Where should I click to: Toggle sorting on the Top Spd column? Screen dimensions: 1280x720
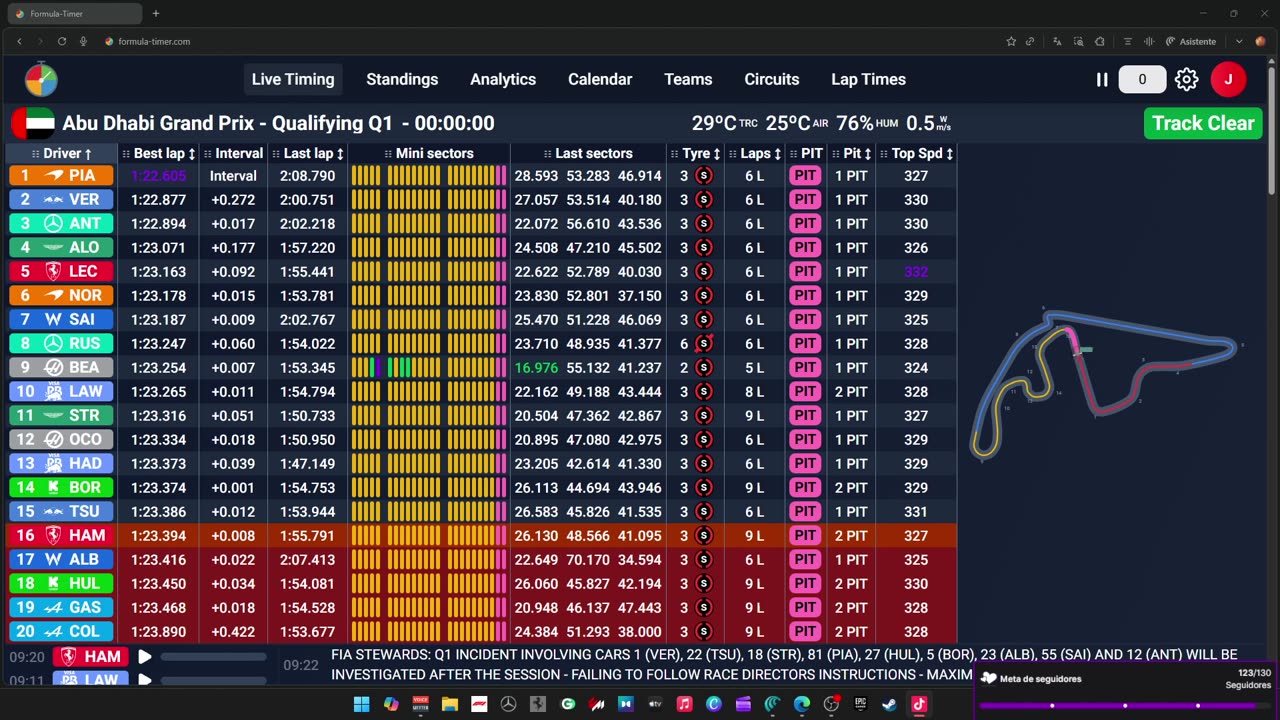point(916,154)
